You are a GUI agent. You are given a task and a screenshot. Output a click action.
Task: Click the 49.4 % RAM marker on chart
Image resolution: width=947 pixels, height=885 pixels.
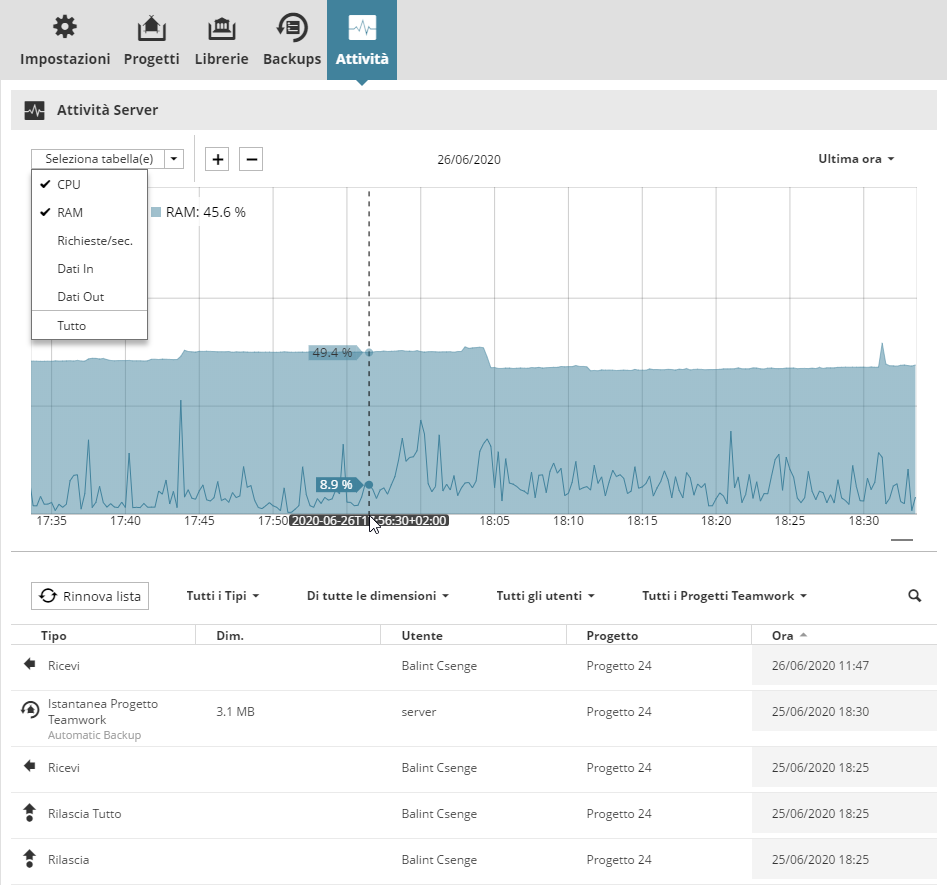[x=333, y=353]
